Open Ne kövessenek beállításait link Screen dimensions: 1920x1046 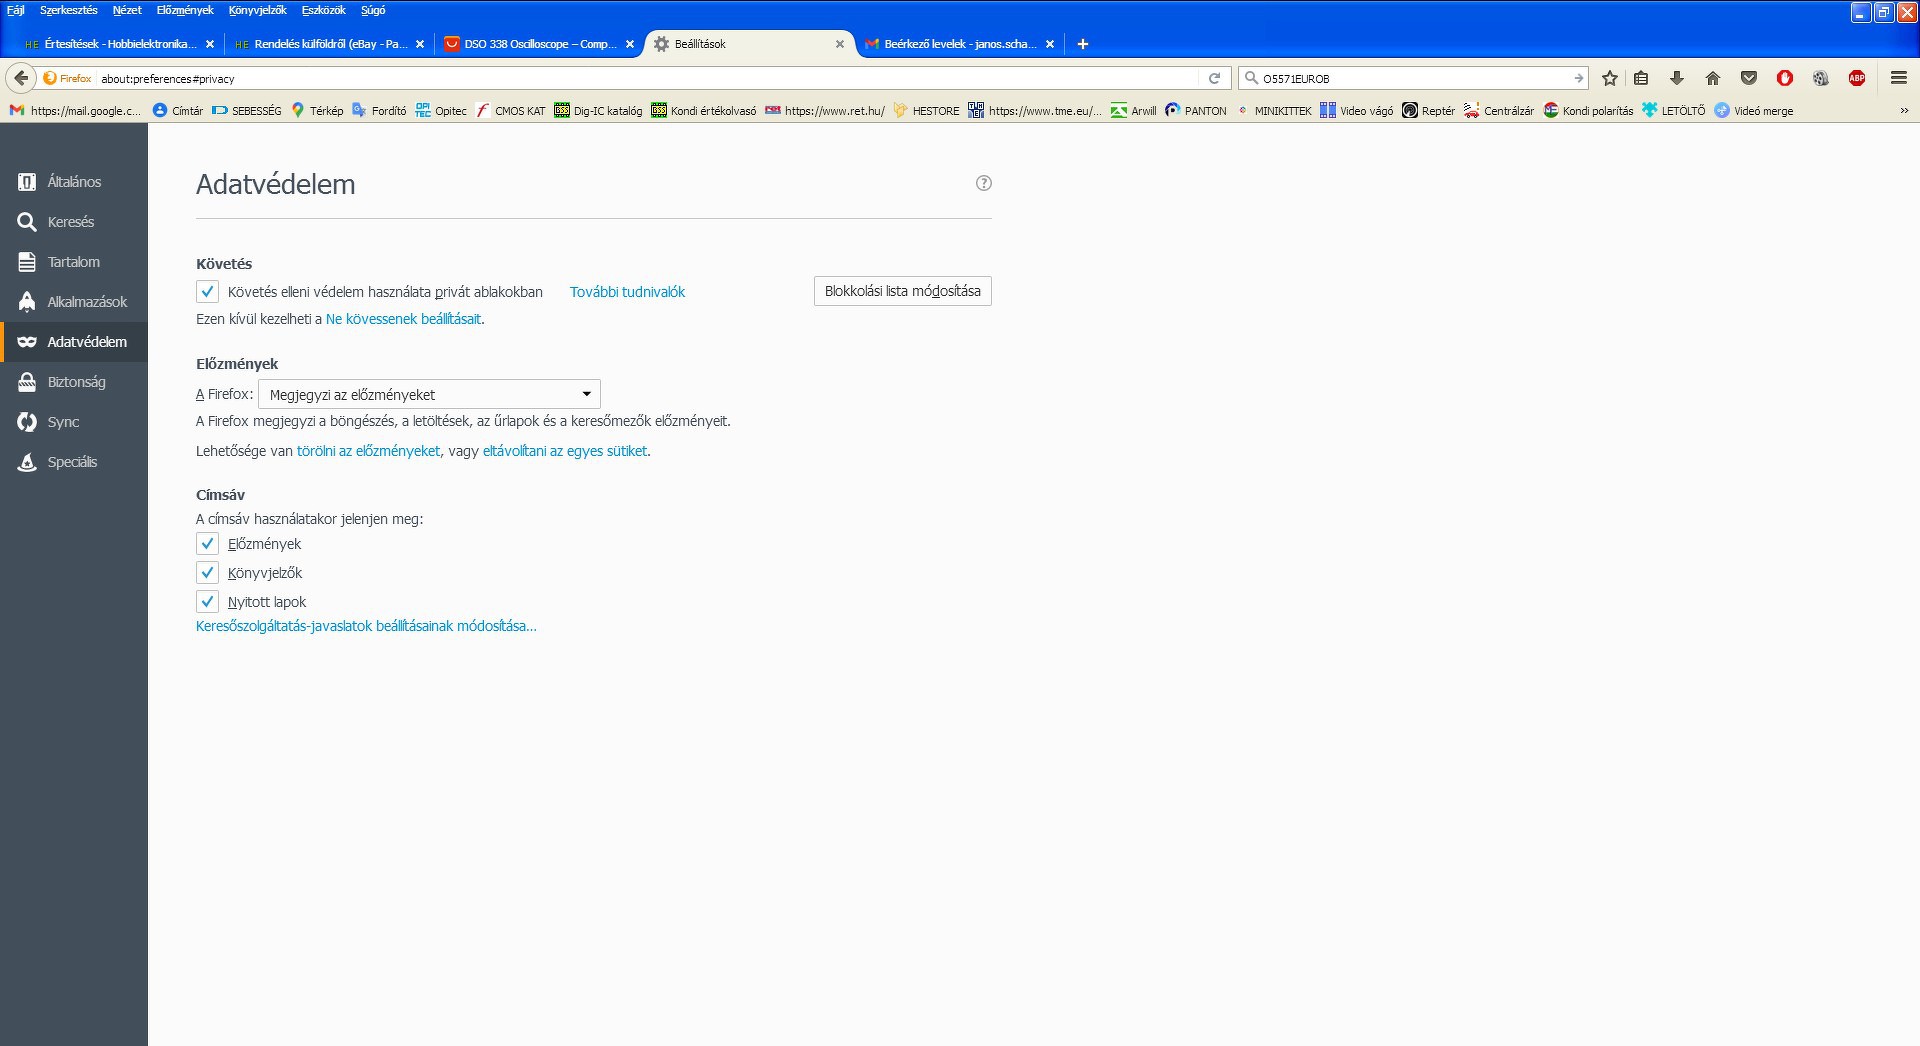pos(403,319)
